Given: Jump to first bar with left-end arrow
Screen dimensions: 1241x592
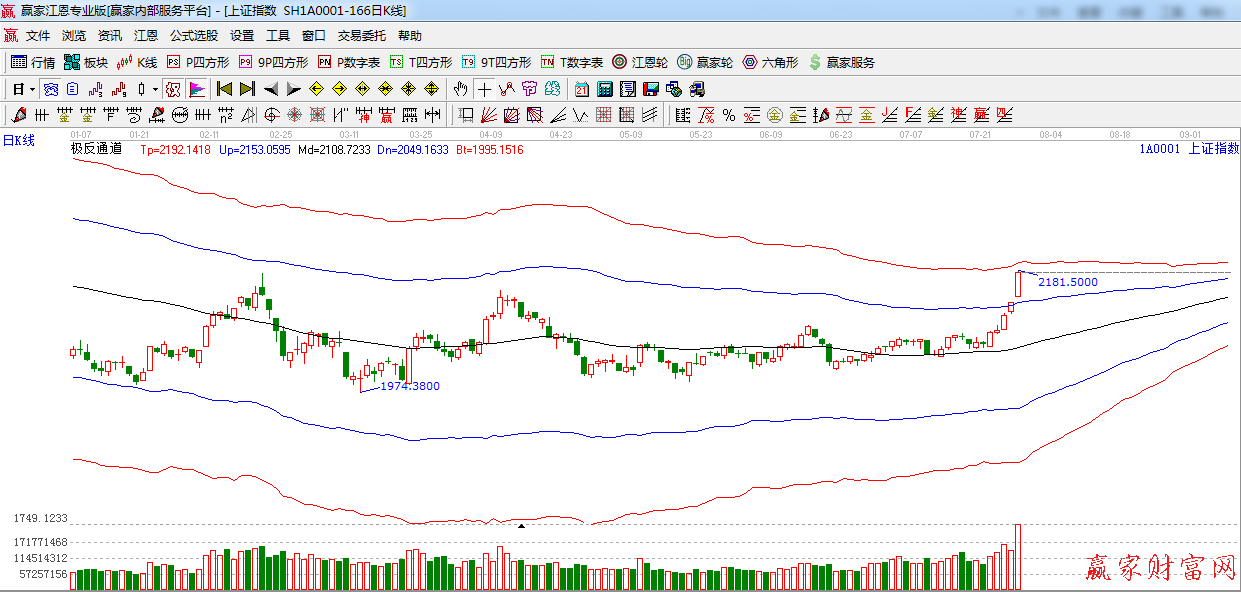Looking at the screenshot, I should [x=225, y=89].
